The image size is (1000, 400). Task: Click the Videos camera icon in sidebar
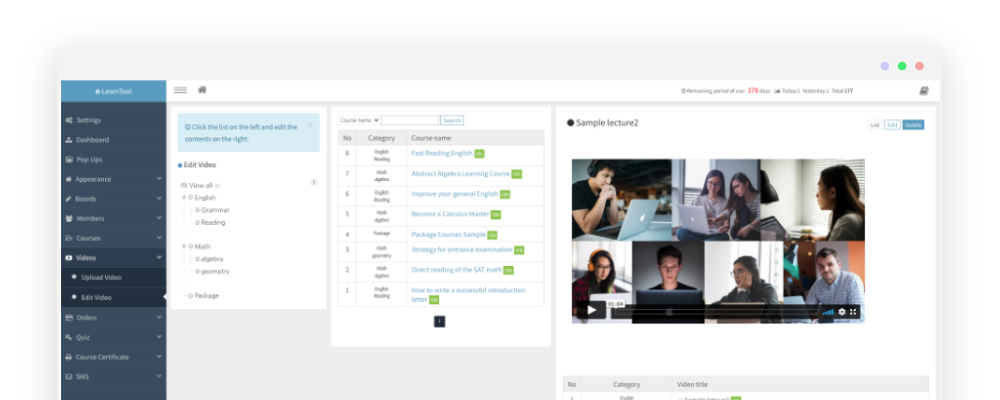[x=69, y=258]
